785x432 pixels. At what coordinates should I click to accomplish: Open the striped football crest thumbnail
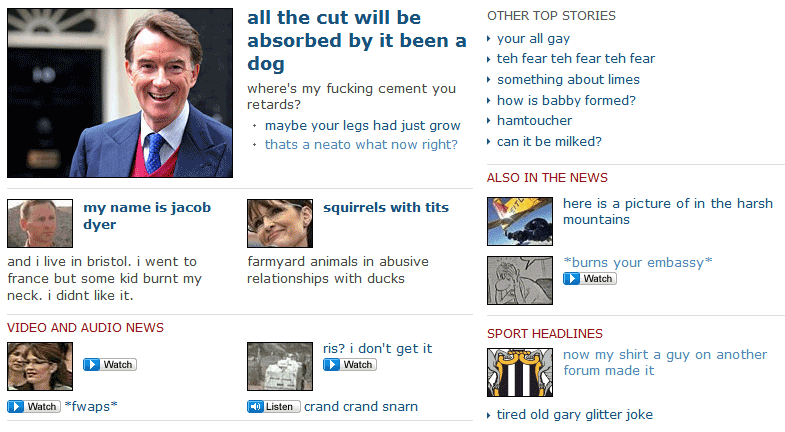pyautogui.click(x=520, y=372)
